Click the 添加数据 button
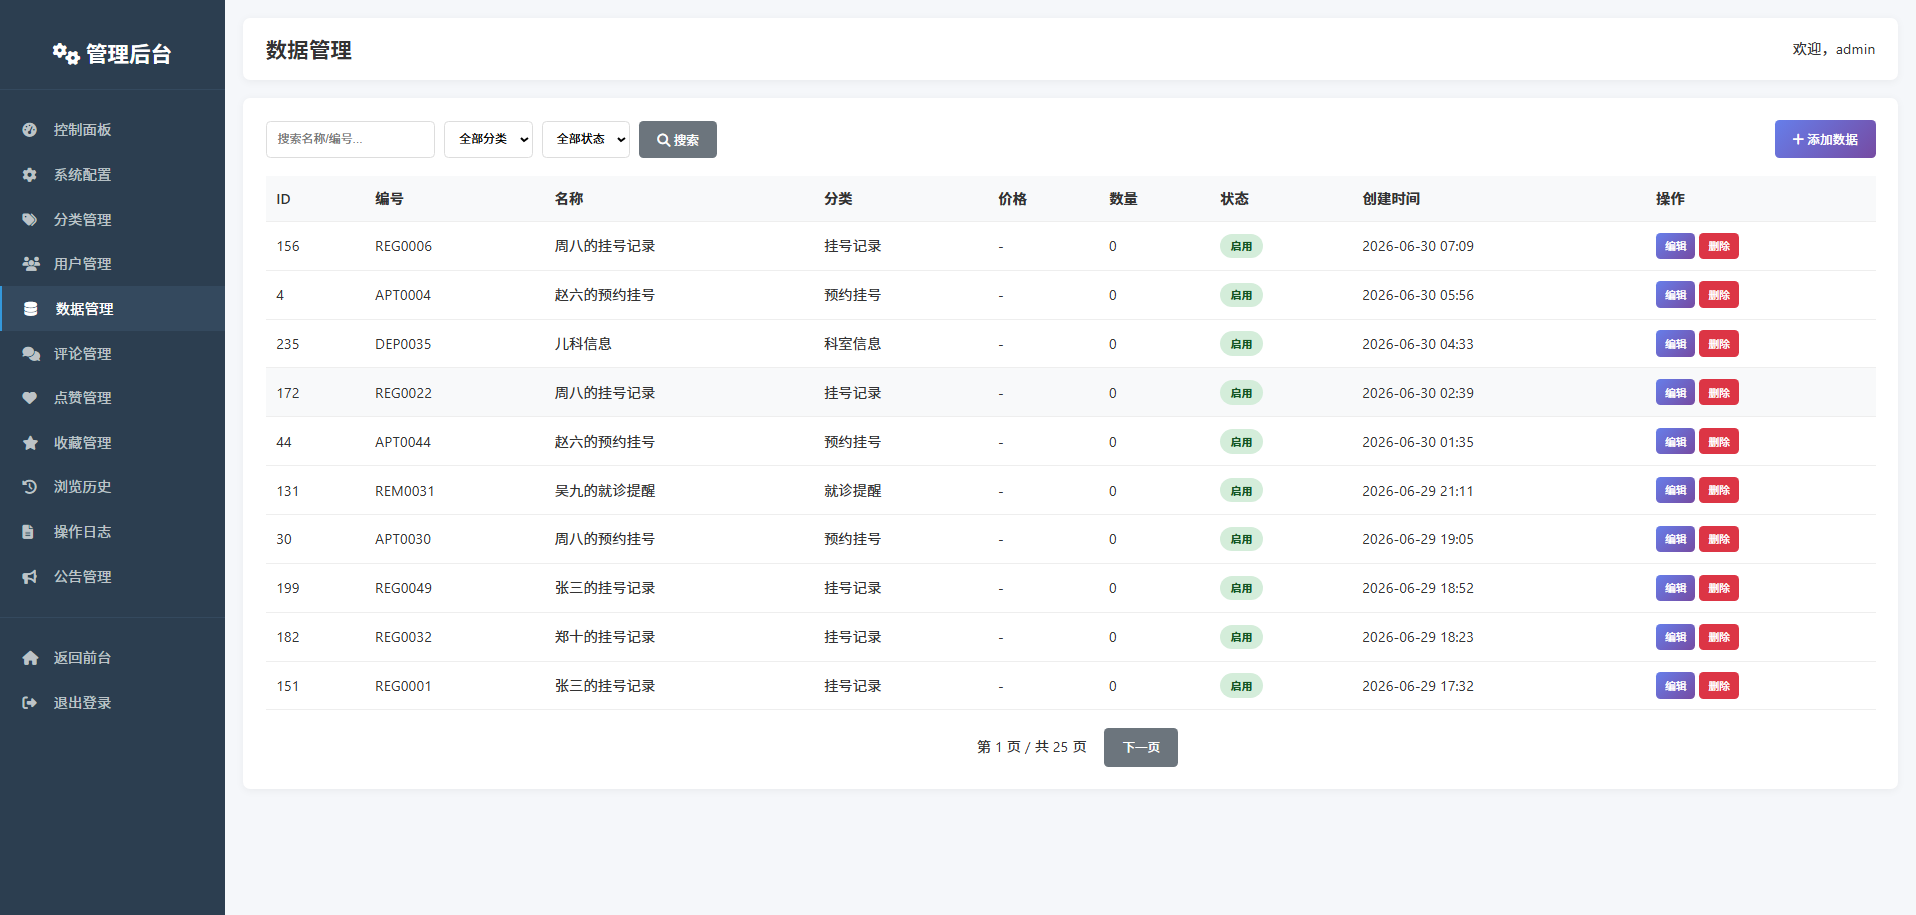The width and height of the screenshot is (1916, 915). click(x=1825, y=139)
